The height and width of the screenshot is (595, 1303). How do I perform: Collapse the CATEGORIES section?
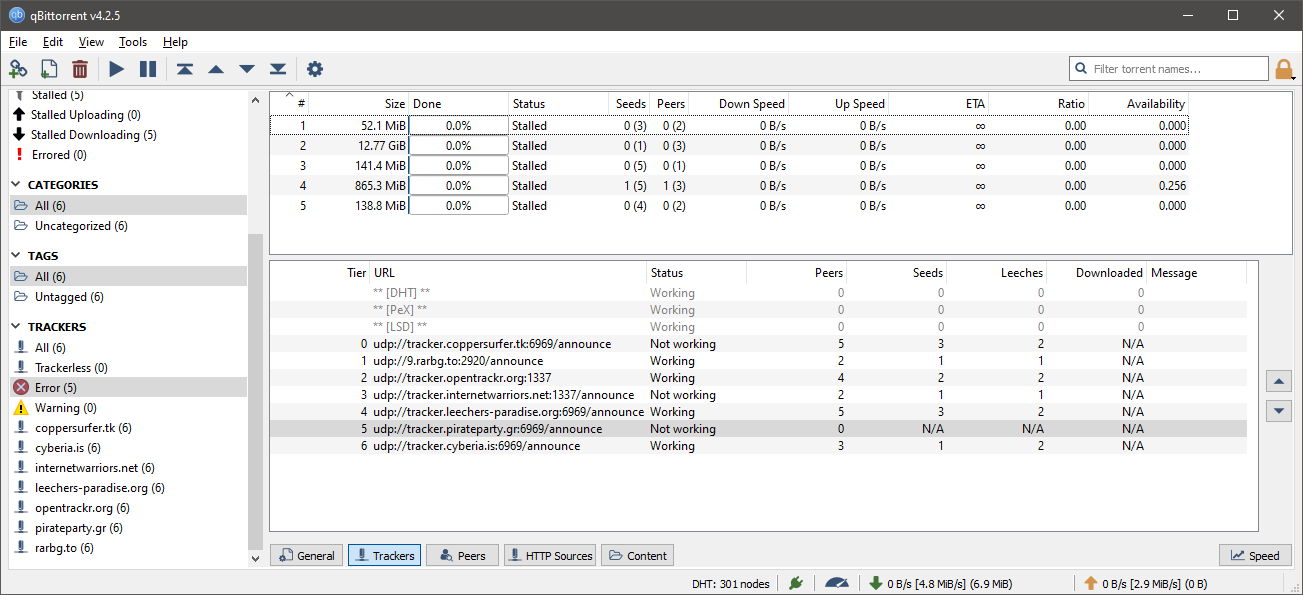(17, 185)
